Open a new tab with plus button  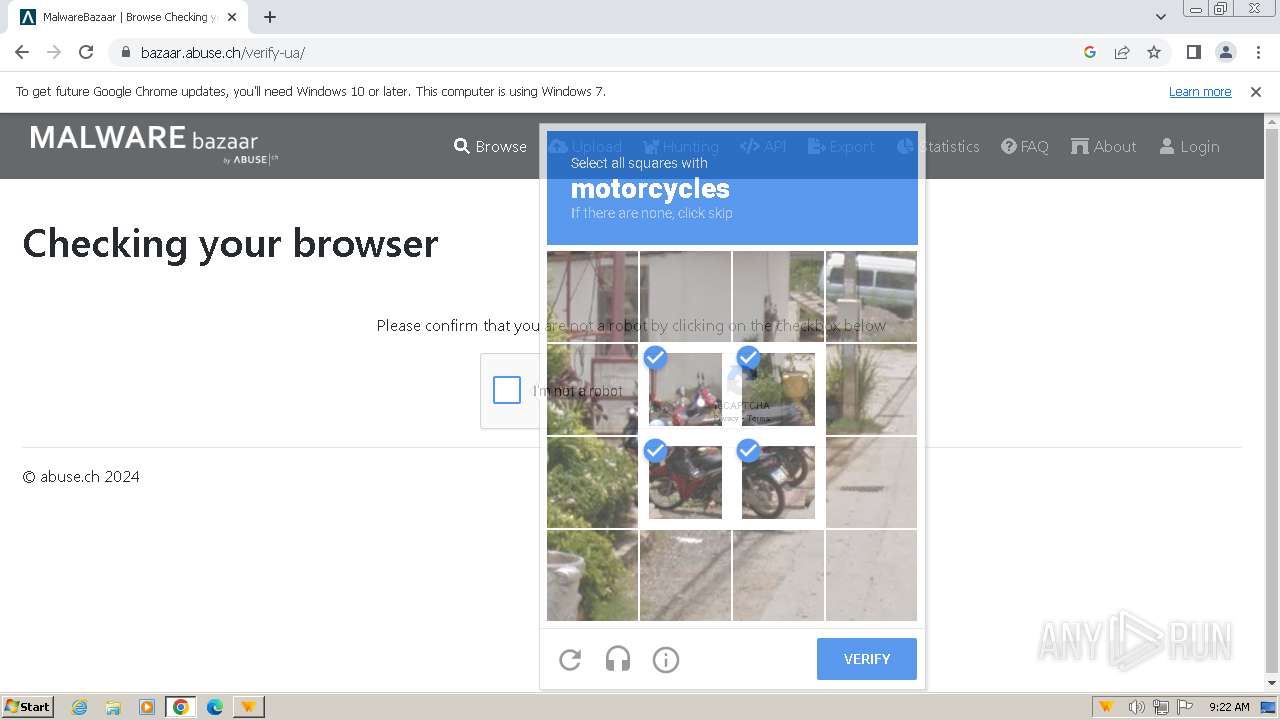coord(270,17)
